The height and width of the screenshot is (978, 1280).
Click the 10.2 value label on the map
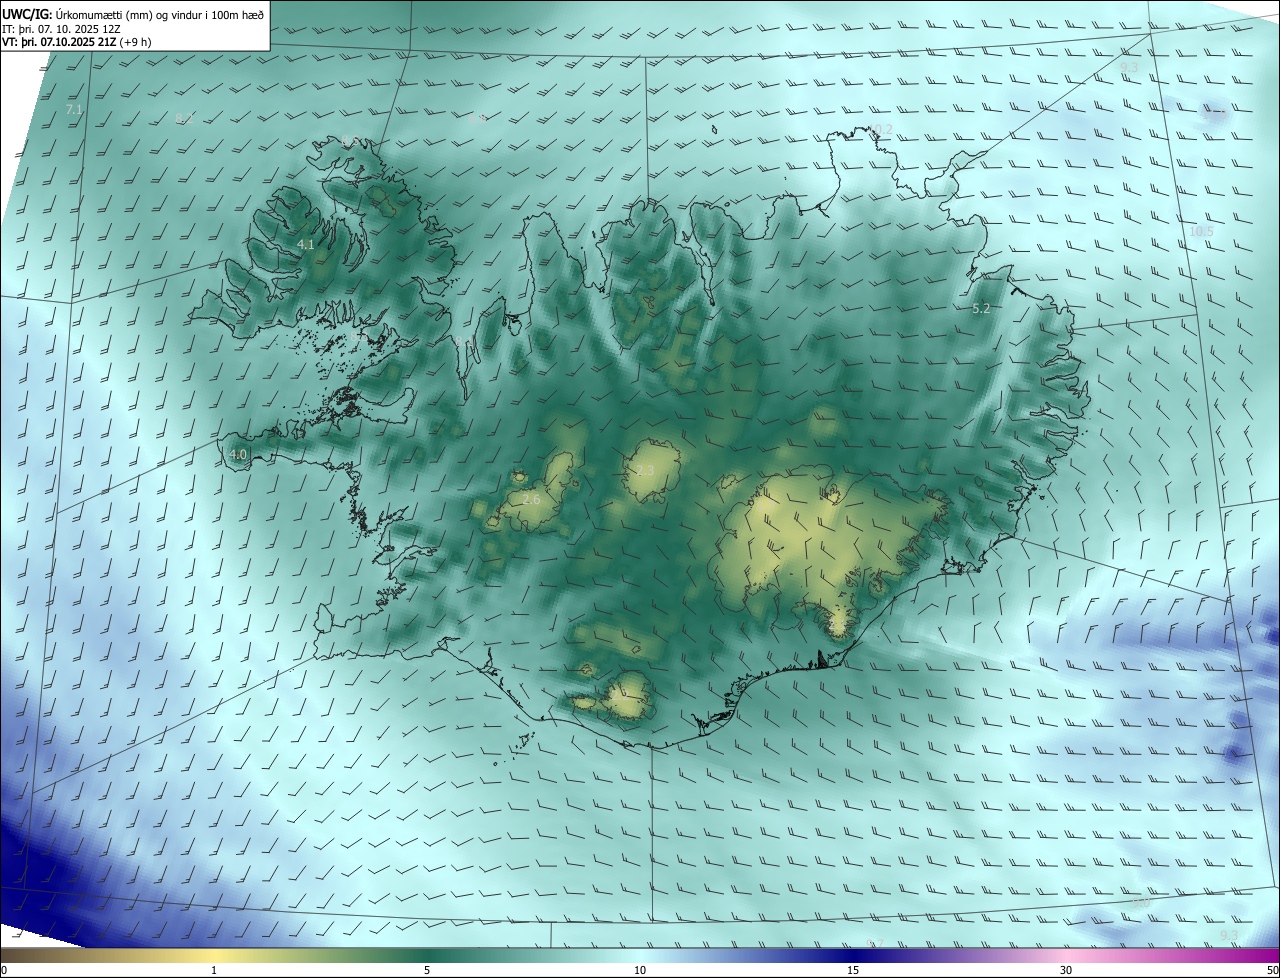click(x=881, y=130)
